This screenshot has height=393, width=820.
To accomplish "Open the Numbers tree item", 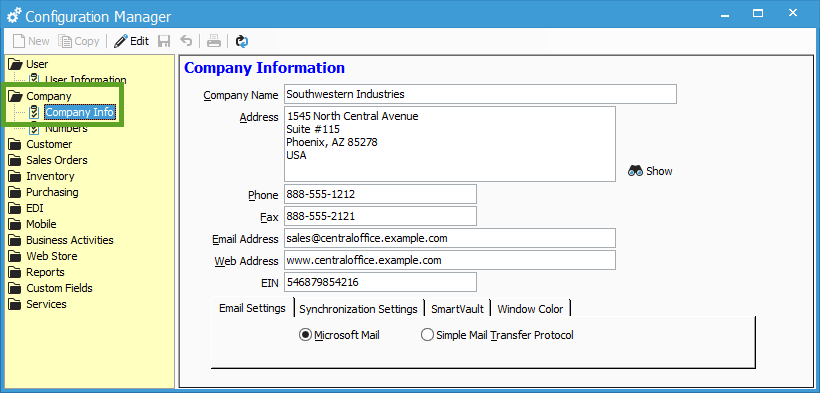I will (66, 128).
